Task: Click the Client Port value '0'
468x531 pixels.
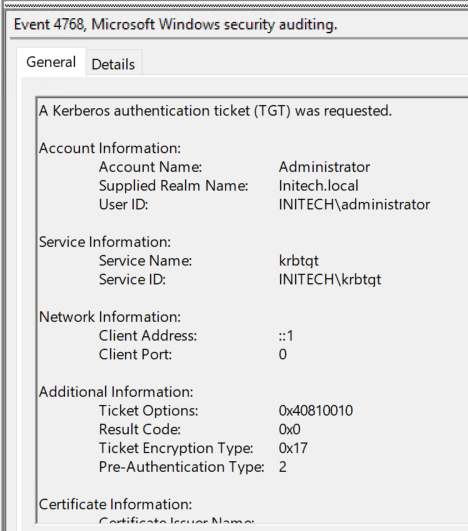Action: (283, 355)
